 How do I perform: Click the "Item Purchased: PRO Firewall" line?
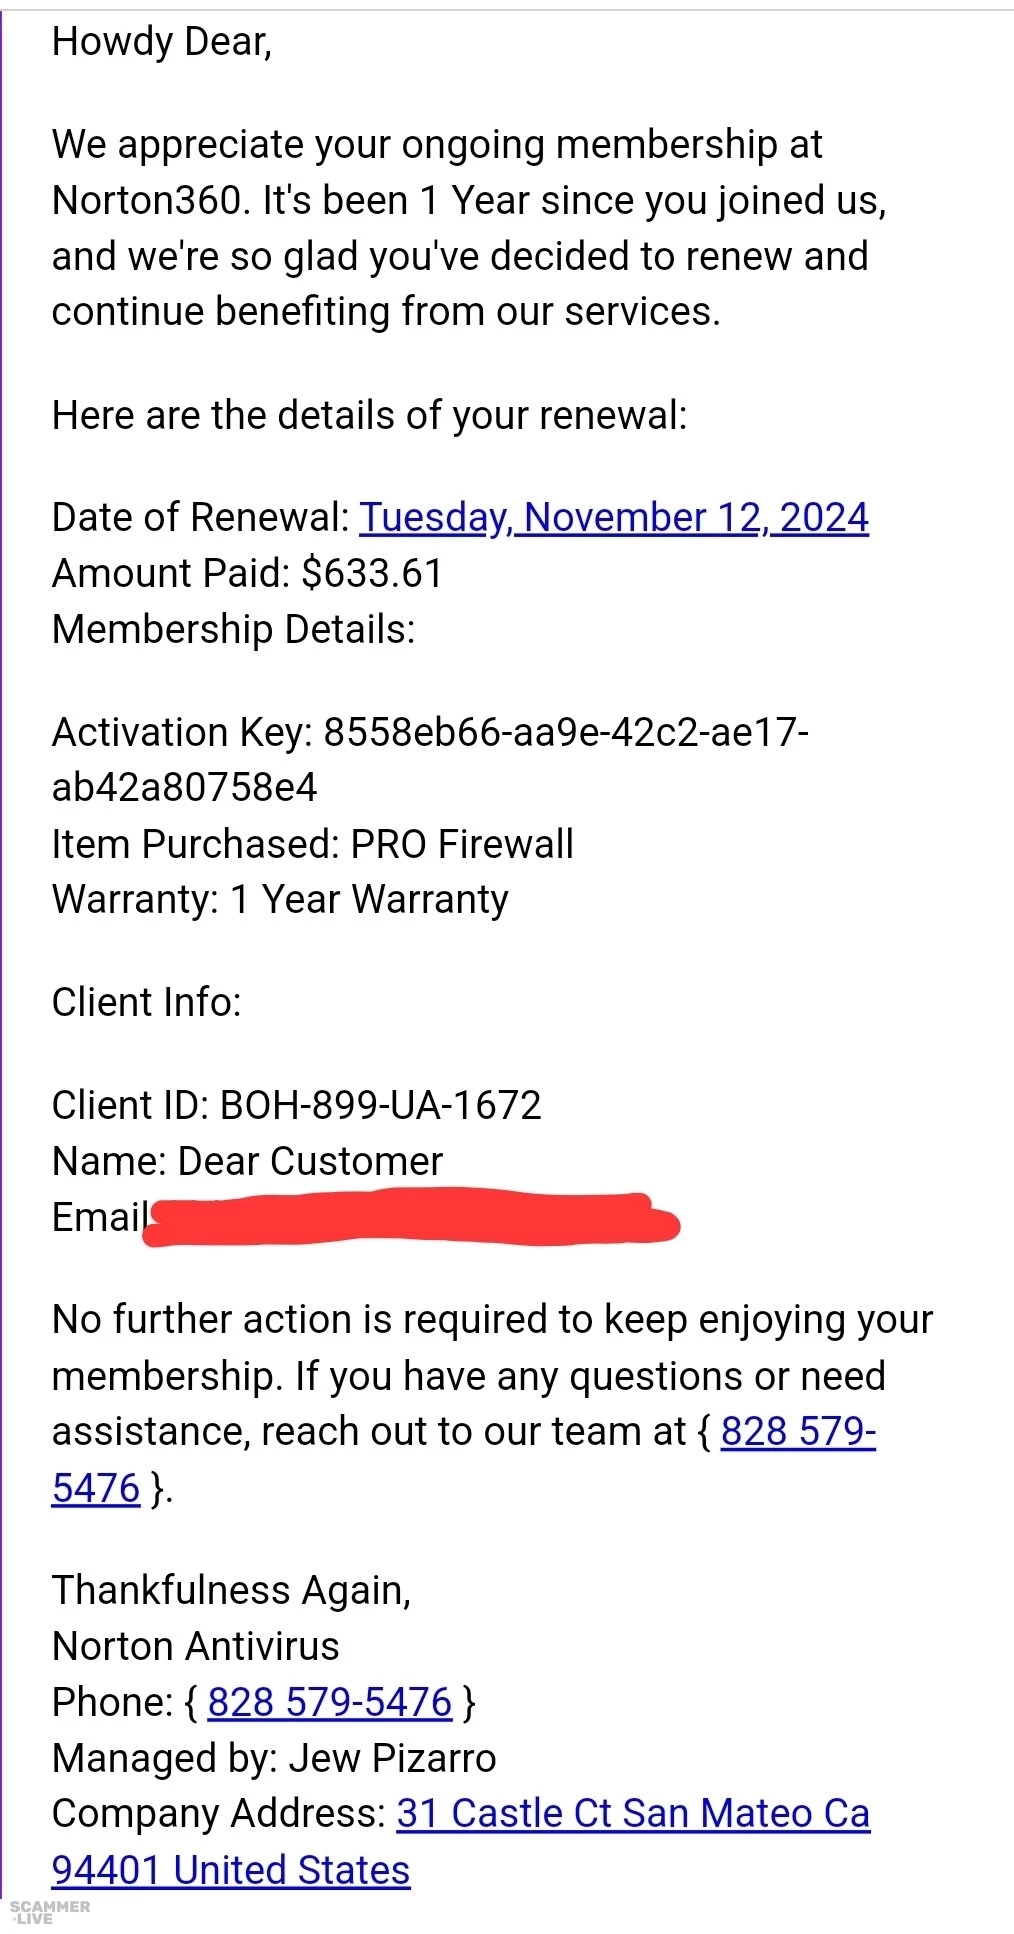[312, 844]
